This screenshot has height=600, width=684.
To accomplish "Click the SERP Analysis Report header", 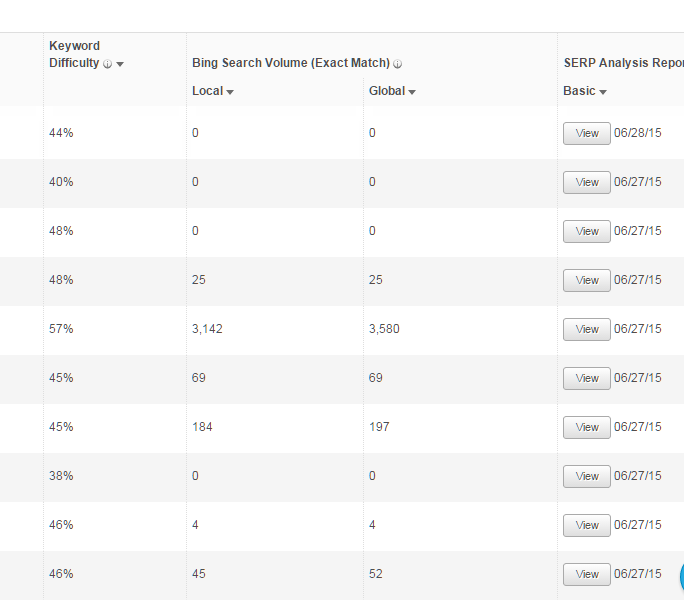I will pos(623,63).
